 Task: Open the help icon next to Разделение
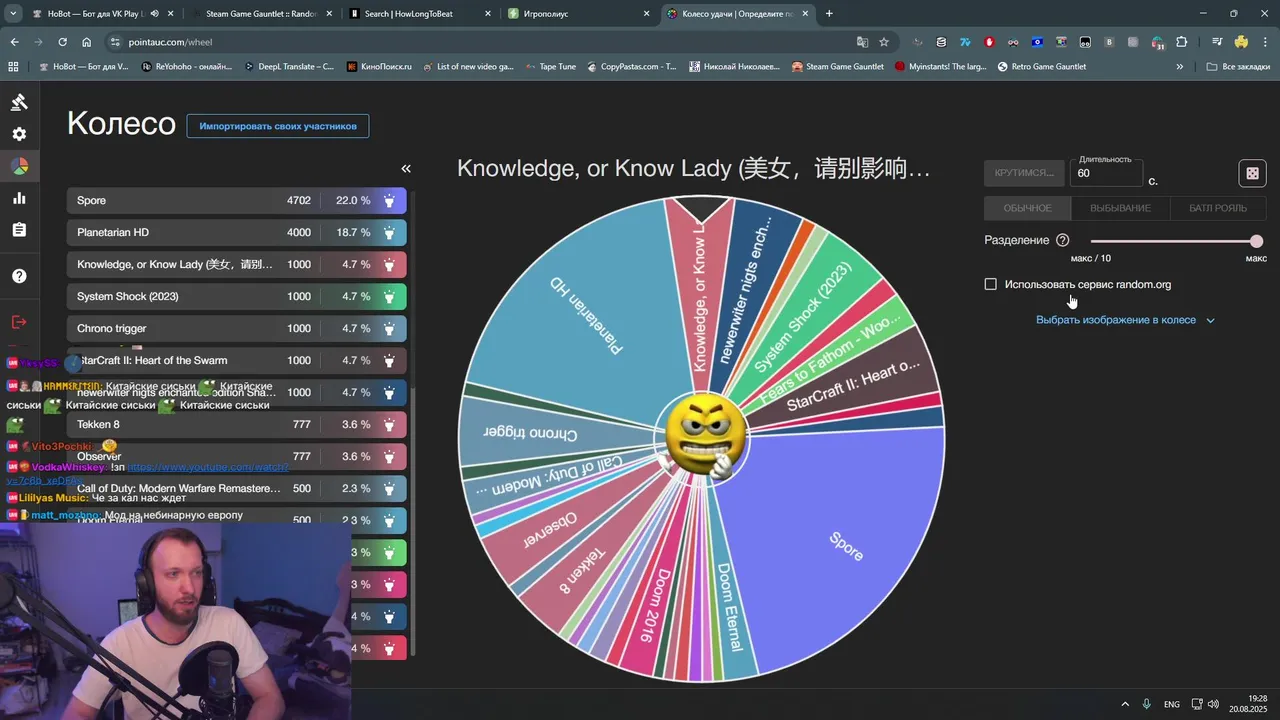1062,240
